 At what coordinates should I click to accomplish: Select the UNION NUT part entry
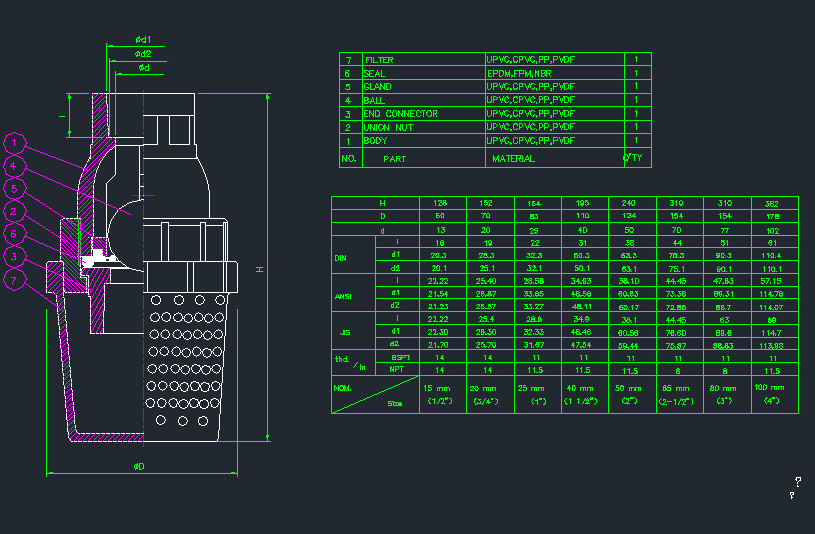tap(390, 127)
